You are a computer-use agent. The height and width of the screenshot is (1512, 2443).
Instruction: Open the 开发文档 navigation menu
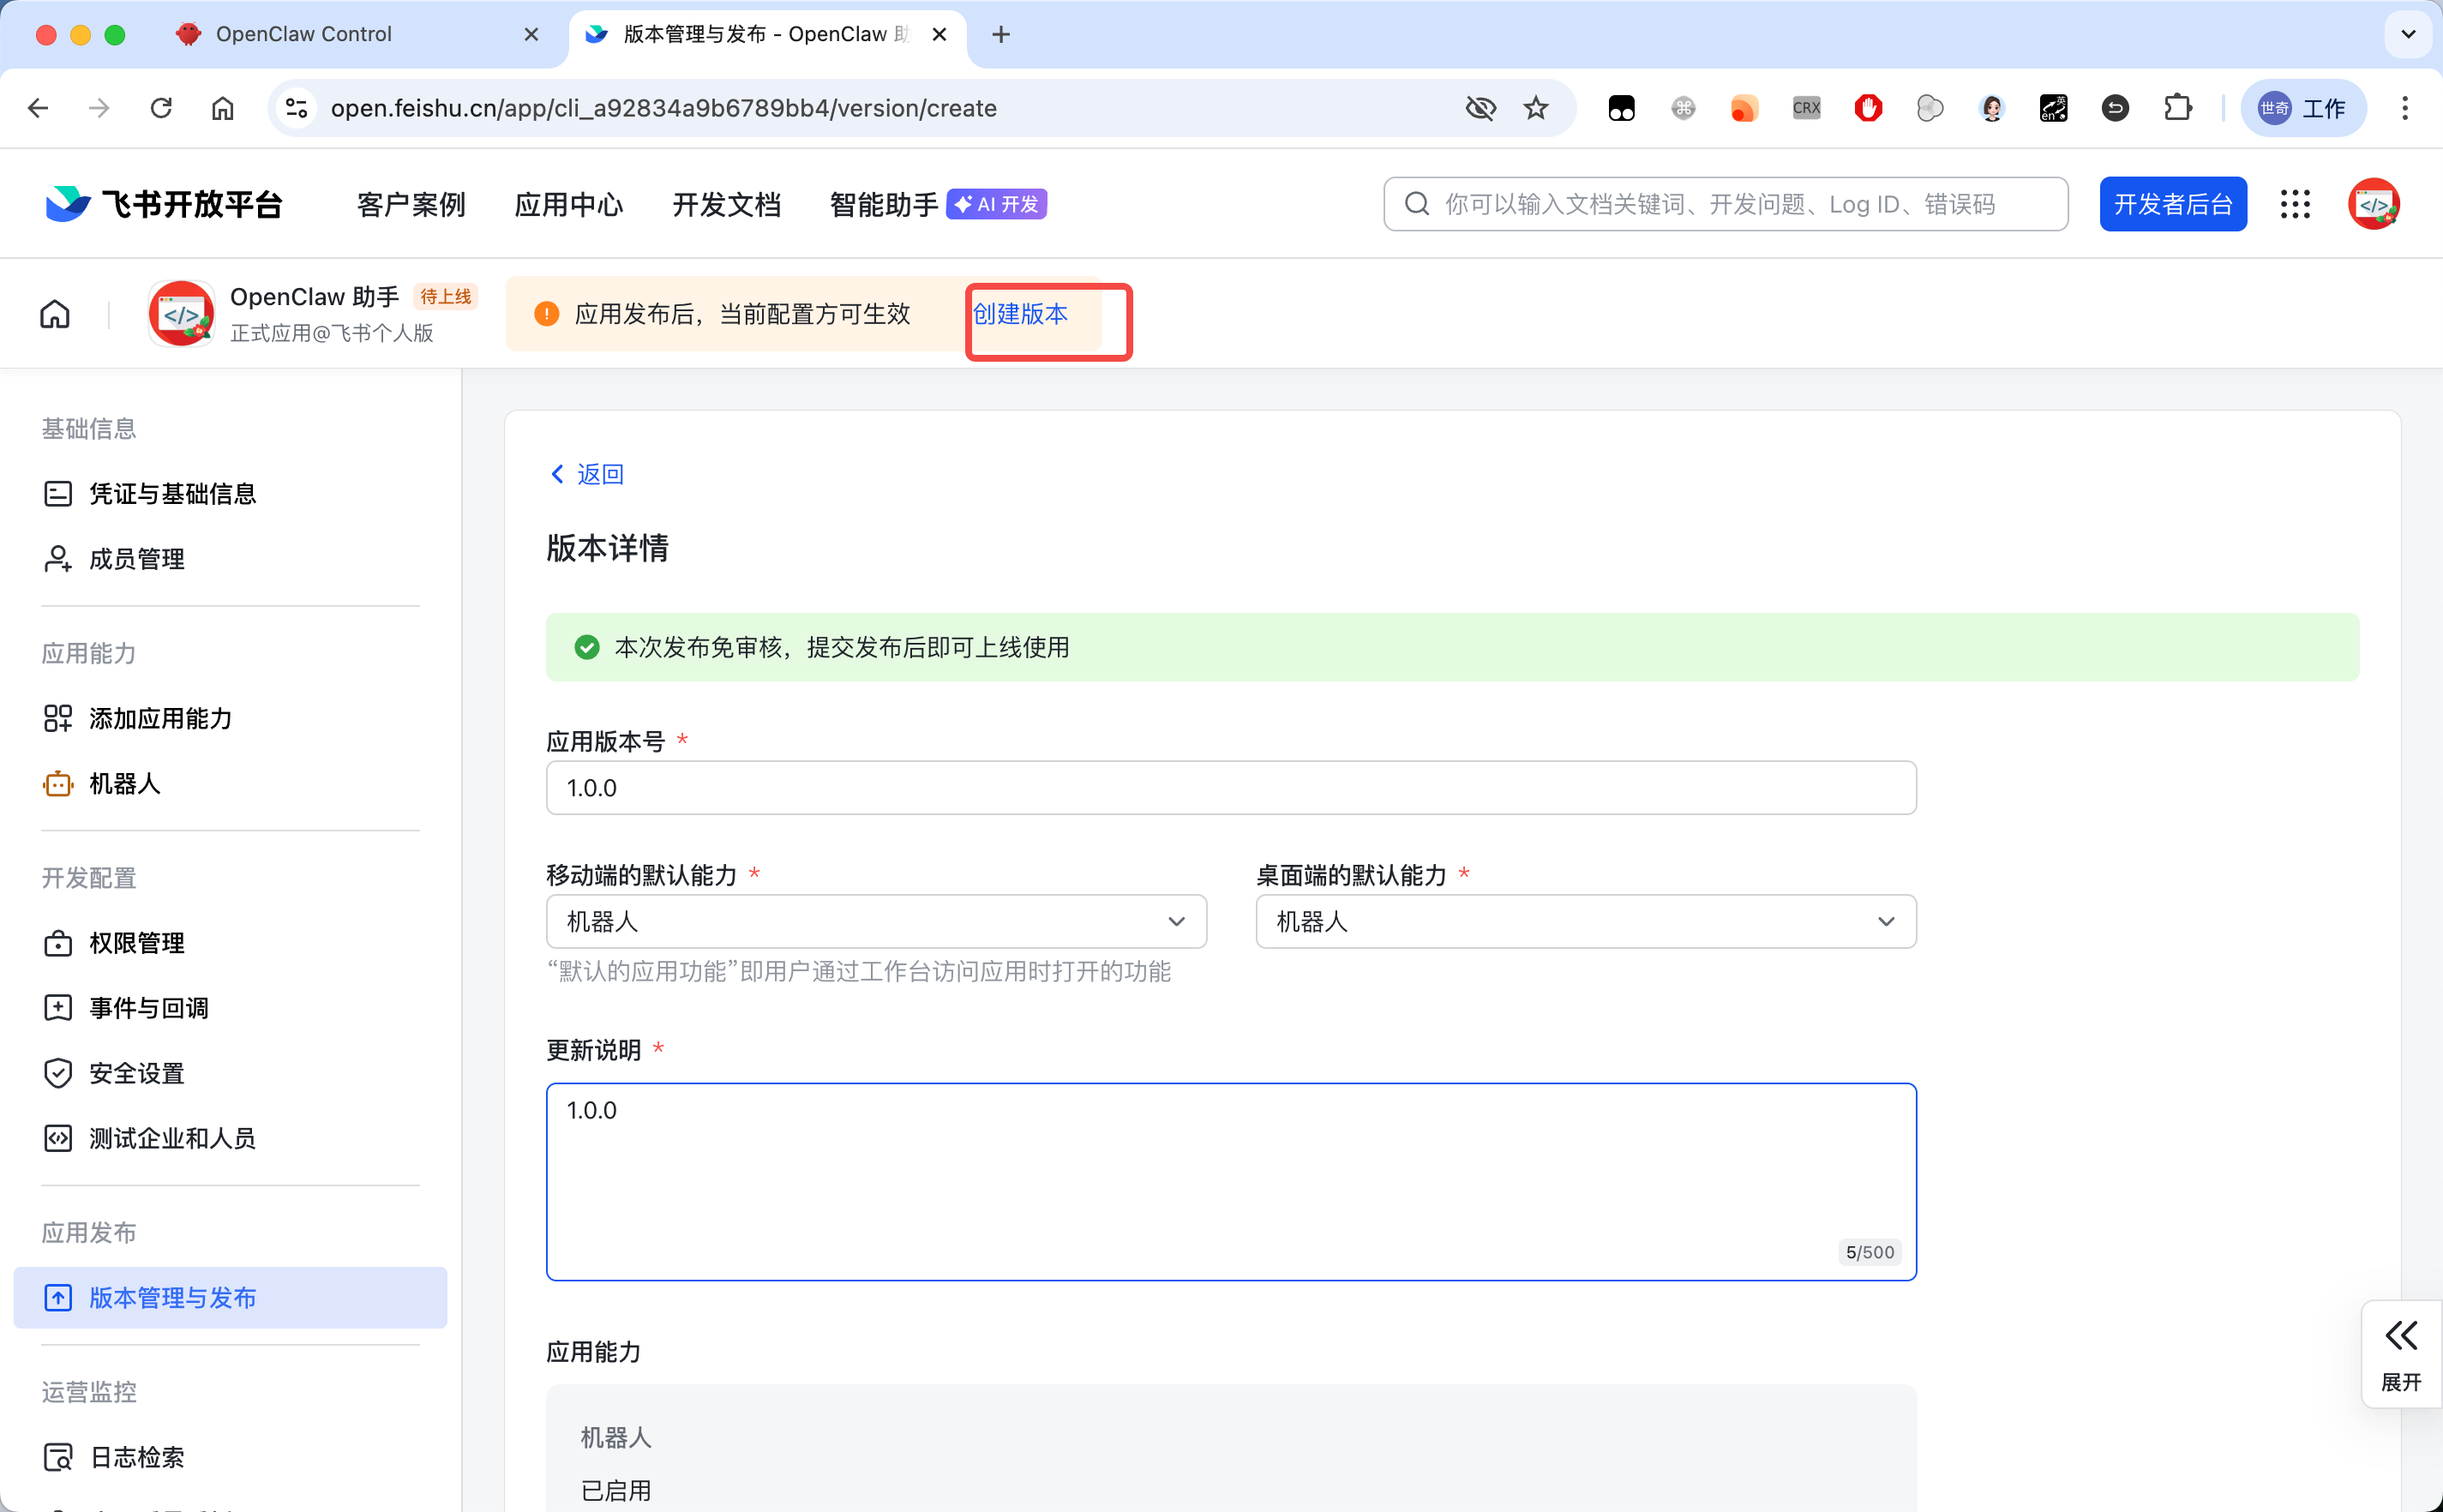tap(727, 203)
